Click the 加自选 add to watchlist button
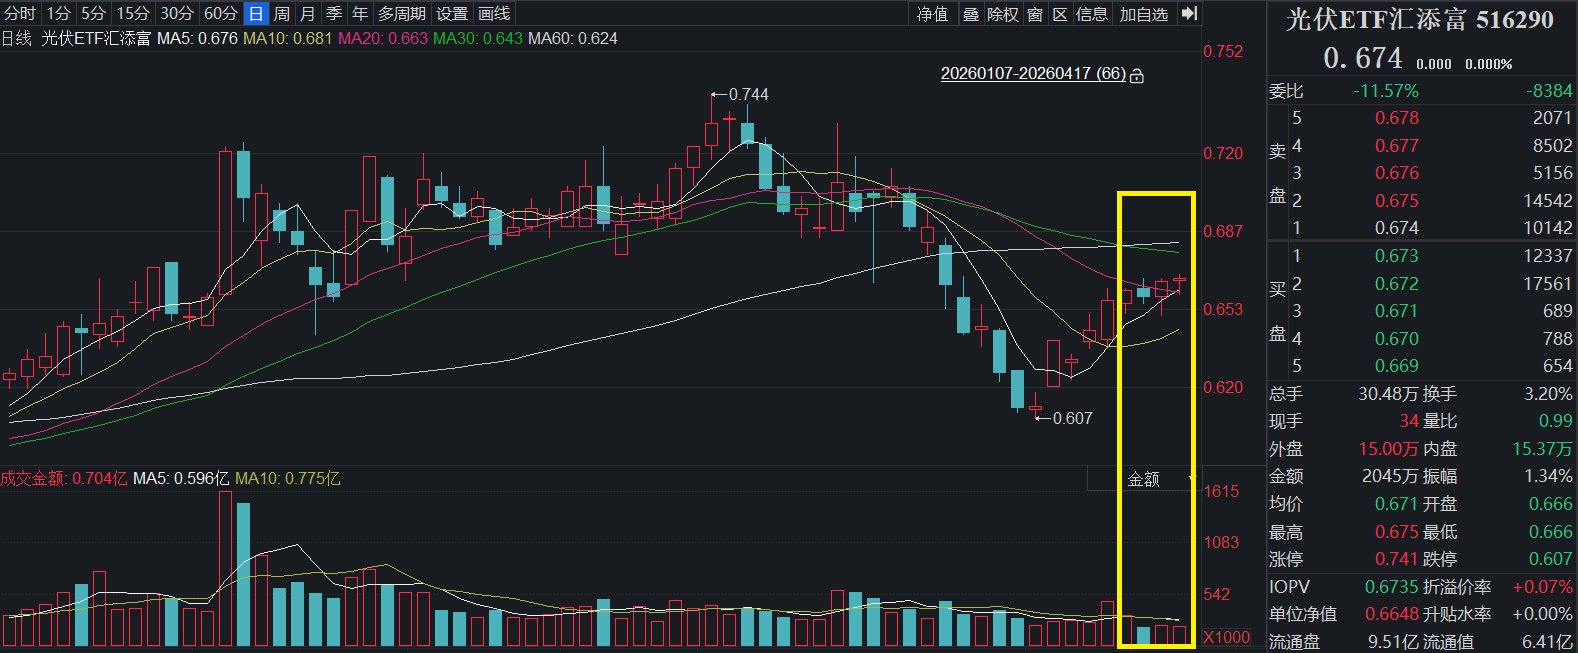 point(1143,14)
